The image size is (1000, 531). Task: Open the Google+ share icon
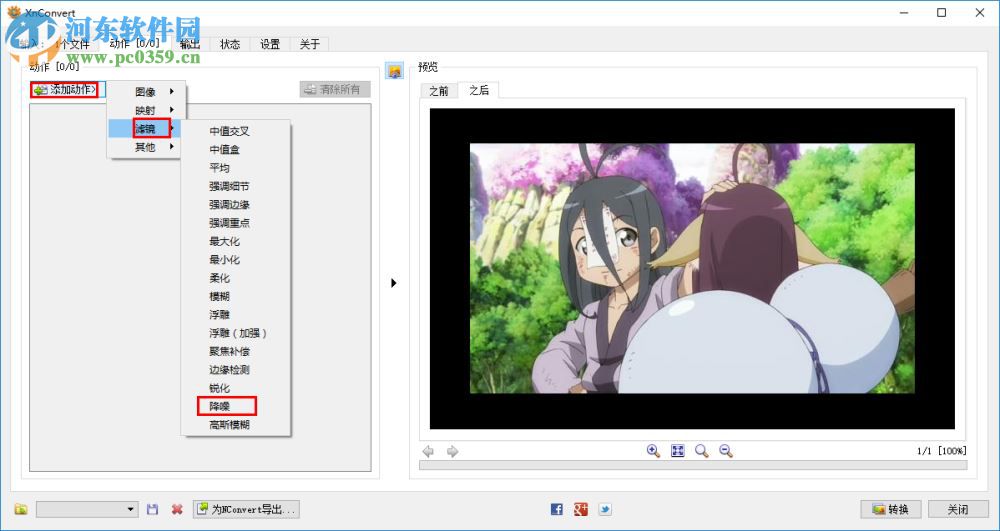[x=580, y=509]
